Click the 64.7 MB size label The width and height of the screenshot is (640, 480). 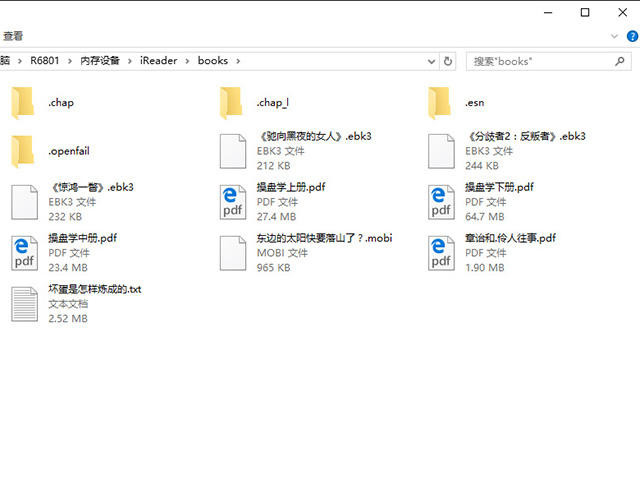pyautogui.click(x=485, y=217)
